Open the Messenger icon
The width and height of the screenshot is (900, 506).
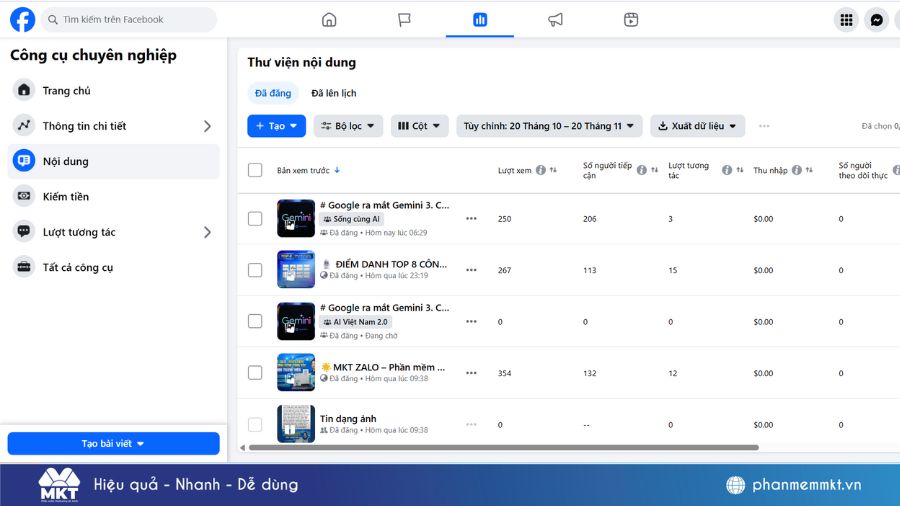pos(876,20)
